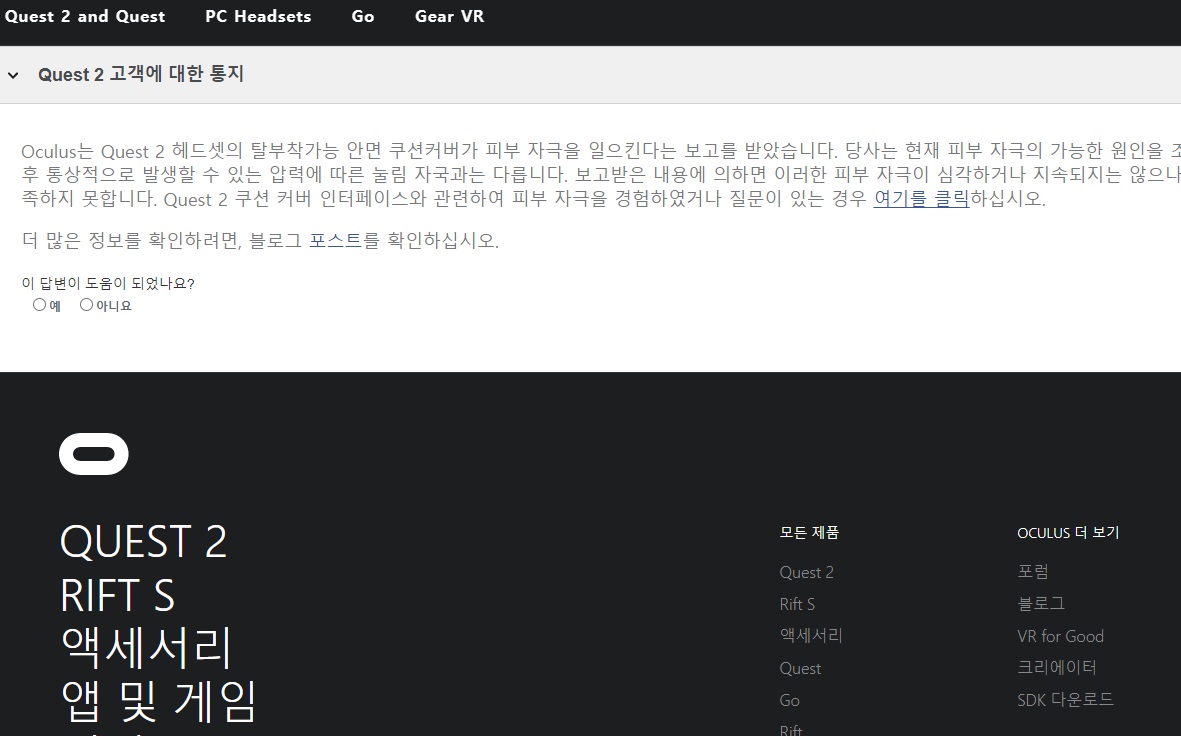Open 크리에이터 link
The width and height of the screenshot is (1181, 736).
tap(1057, 668)
